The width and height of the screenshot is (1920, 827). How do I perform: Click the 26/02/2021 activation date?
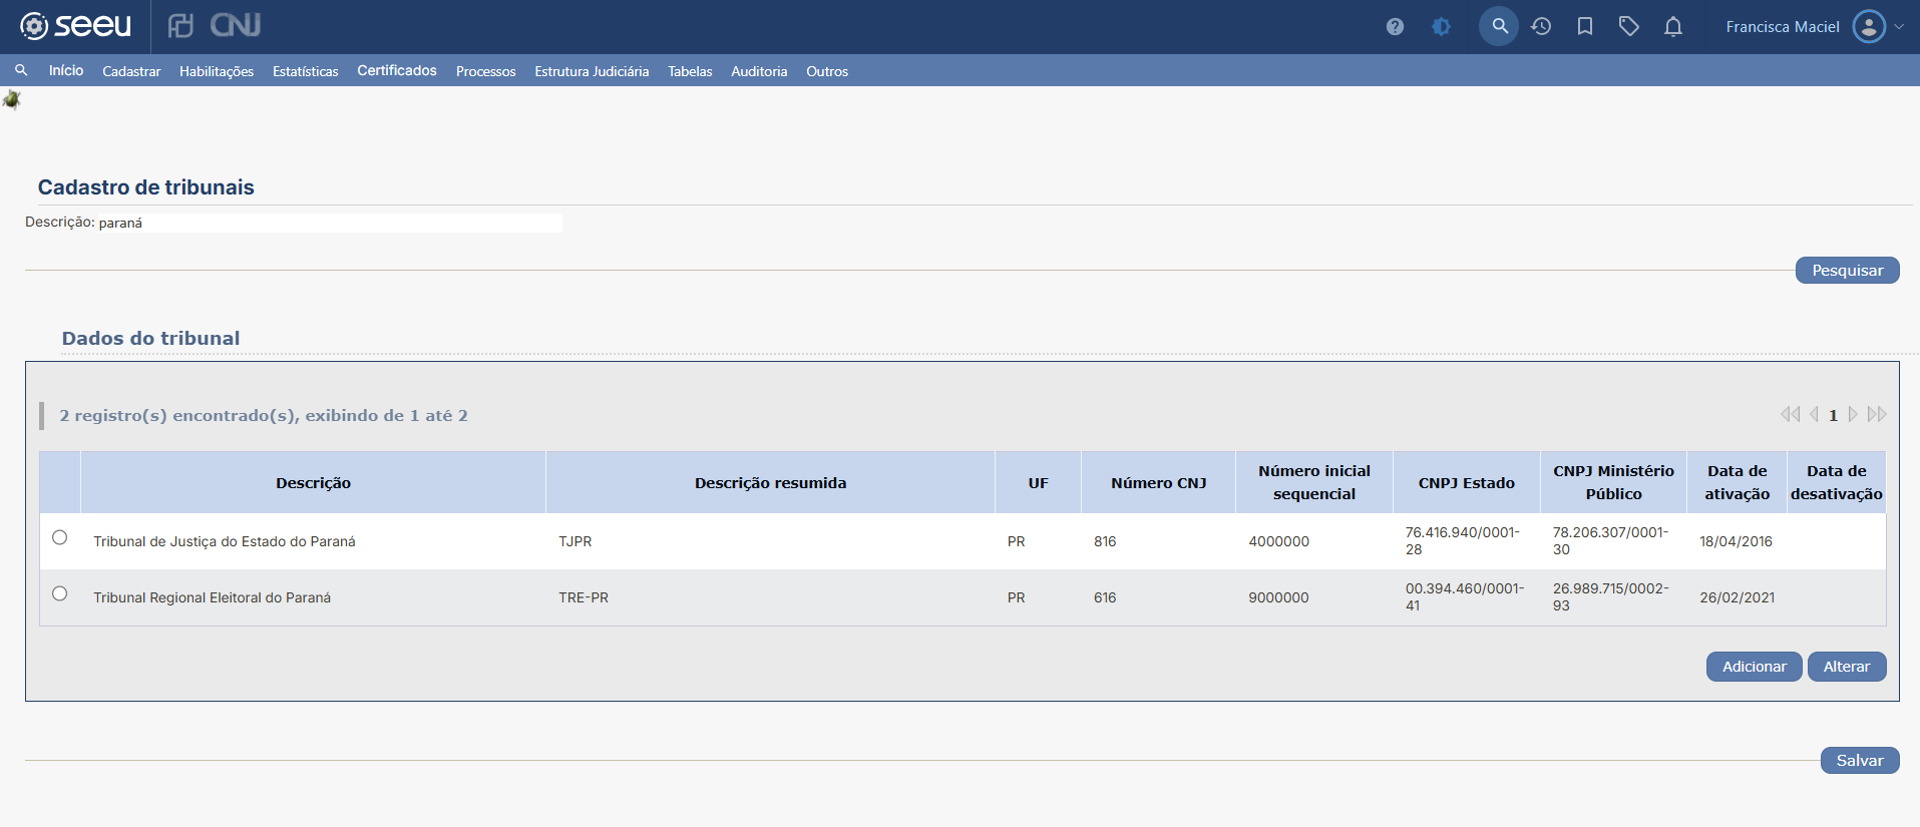pyautogui.click(x=1737, y=597)
